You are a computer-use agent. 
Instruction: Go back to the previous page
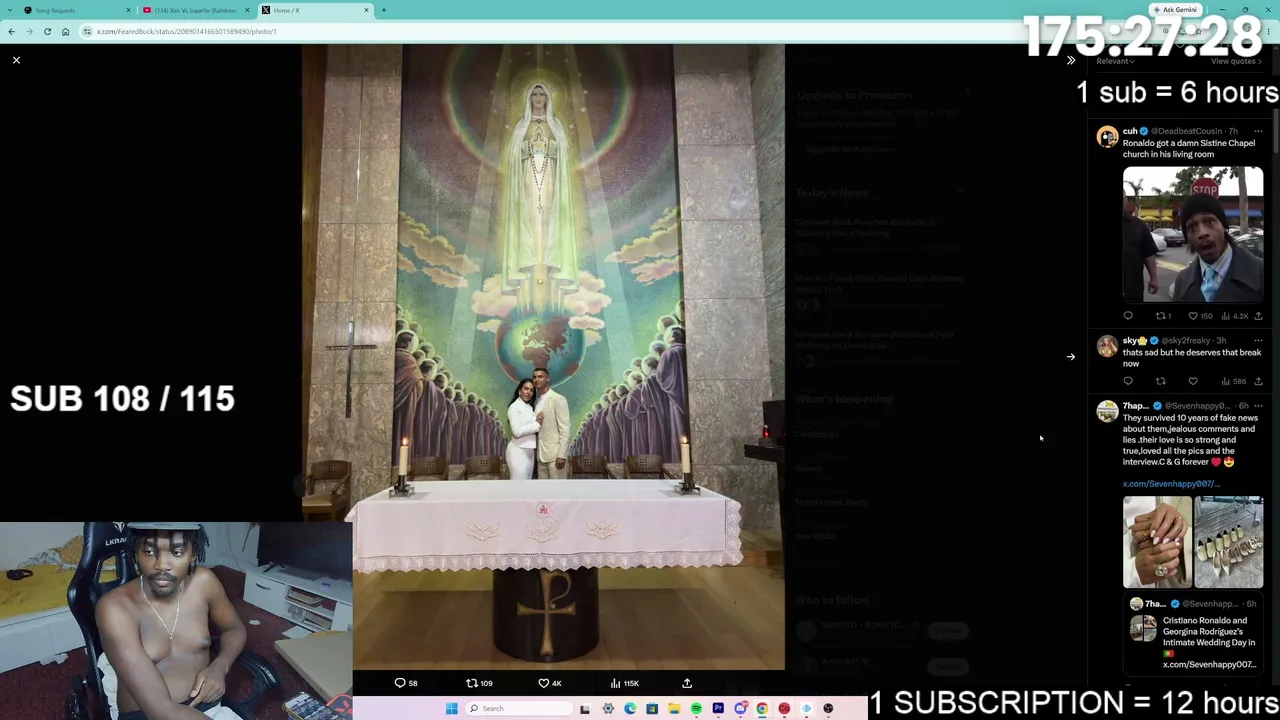tap(11, 31)
